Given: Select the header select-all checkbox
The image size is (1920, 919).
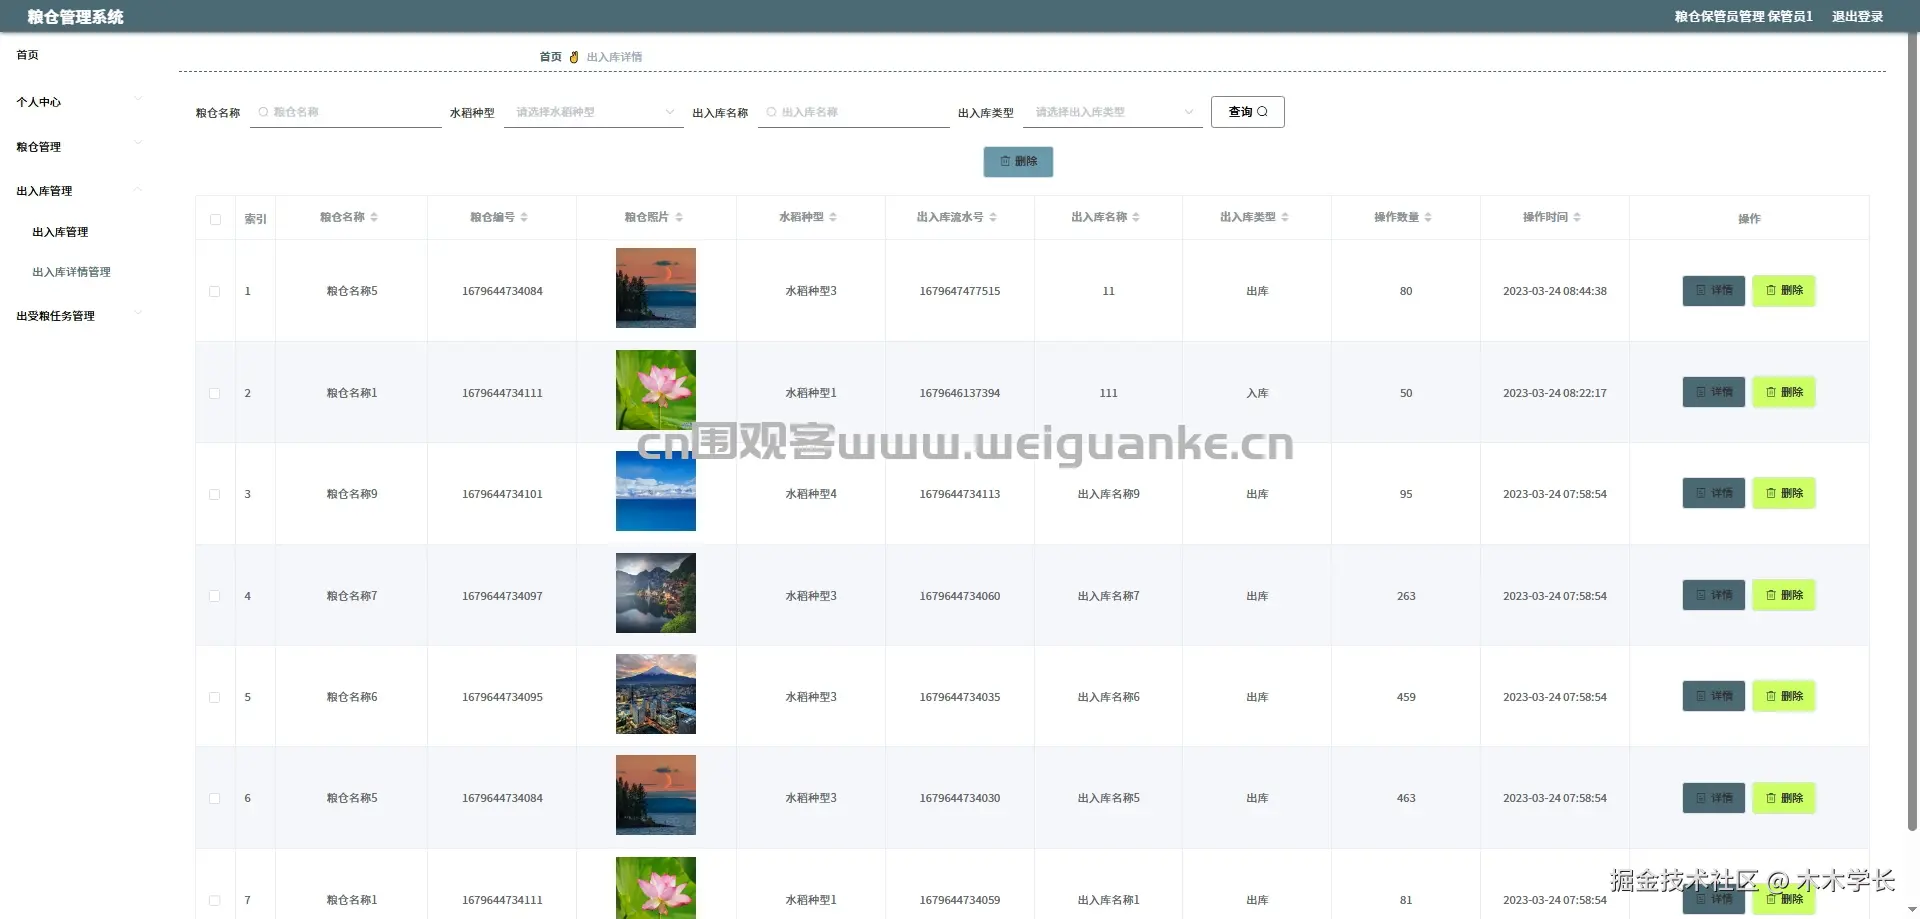Looking at the screenshot, I should click(215, 219).
